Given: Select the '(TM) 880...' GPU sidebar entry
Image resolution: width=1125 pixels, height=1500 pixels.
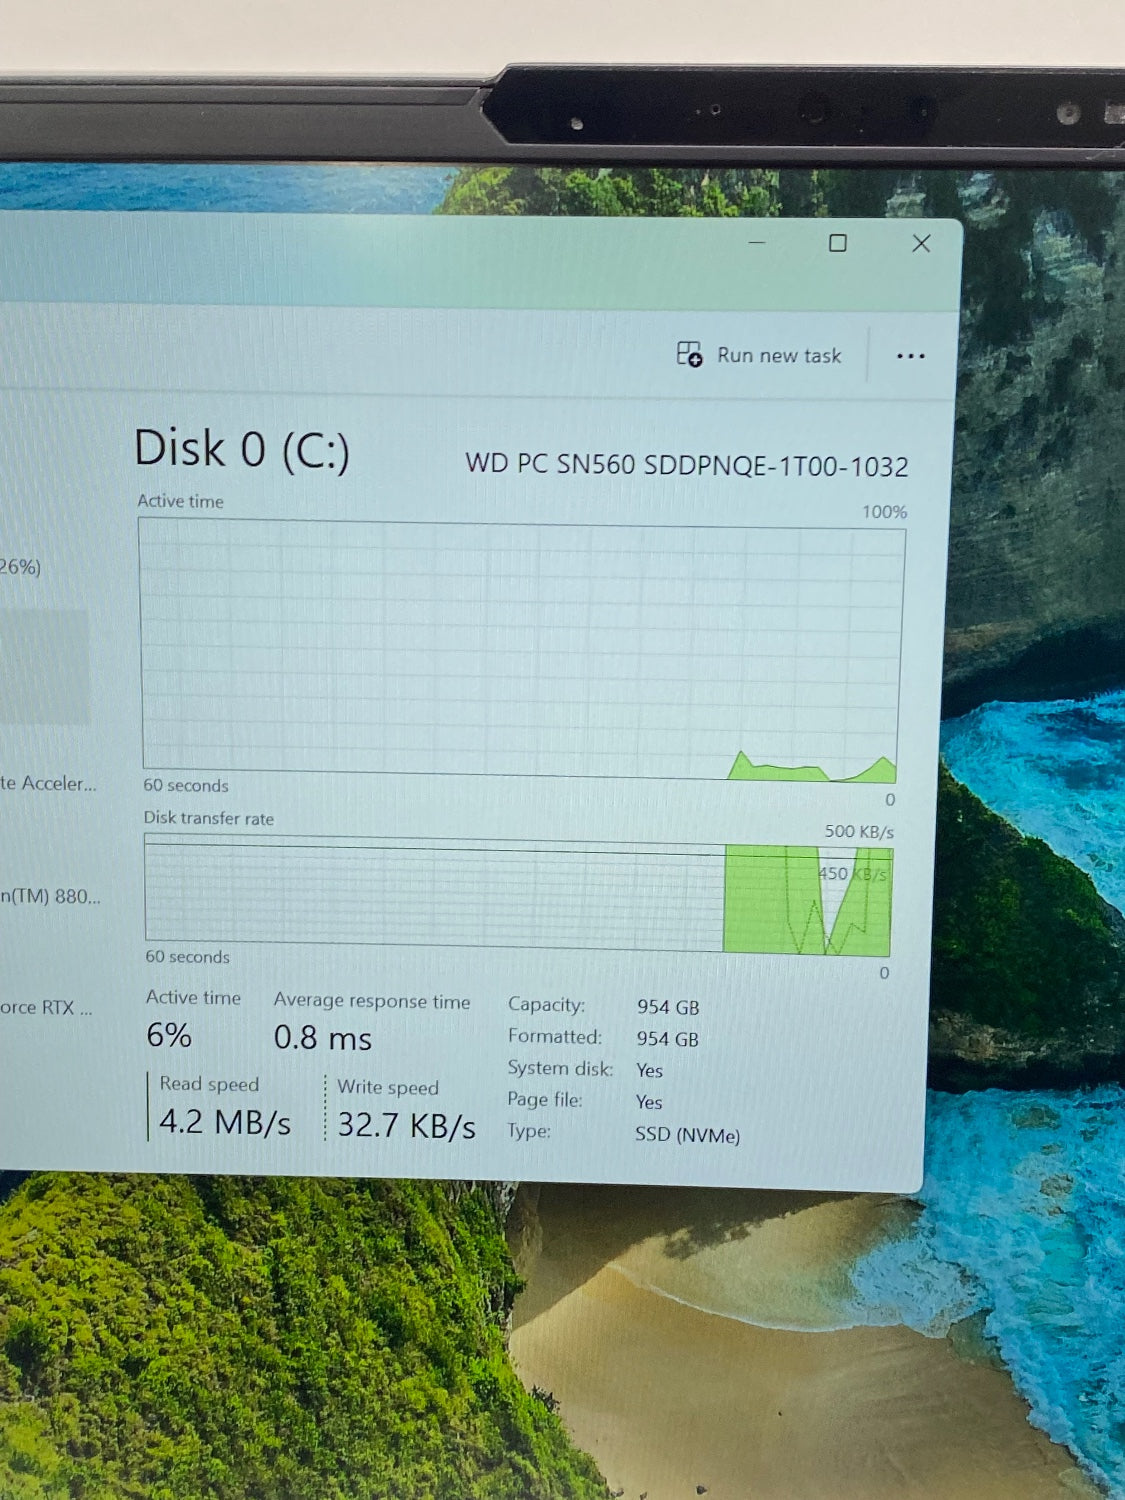Looking at the screenshot, I should [50, 896].
